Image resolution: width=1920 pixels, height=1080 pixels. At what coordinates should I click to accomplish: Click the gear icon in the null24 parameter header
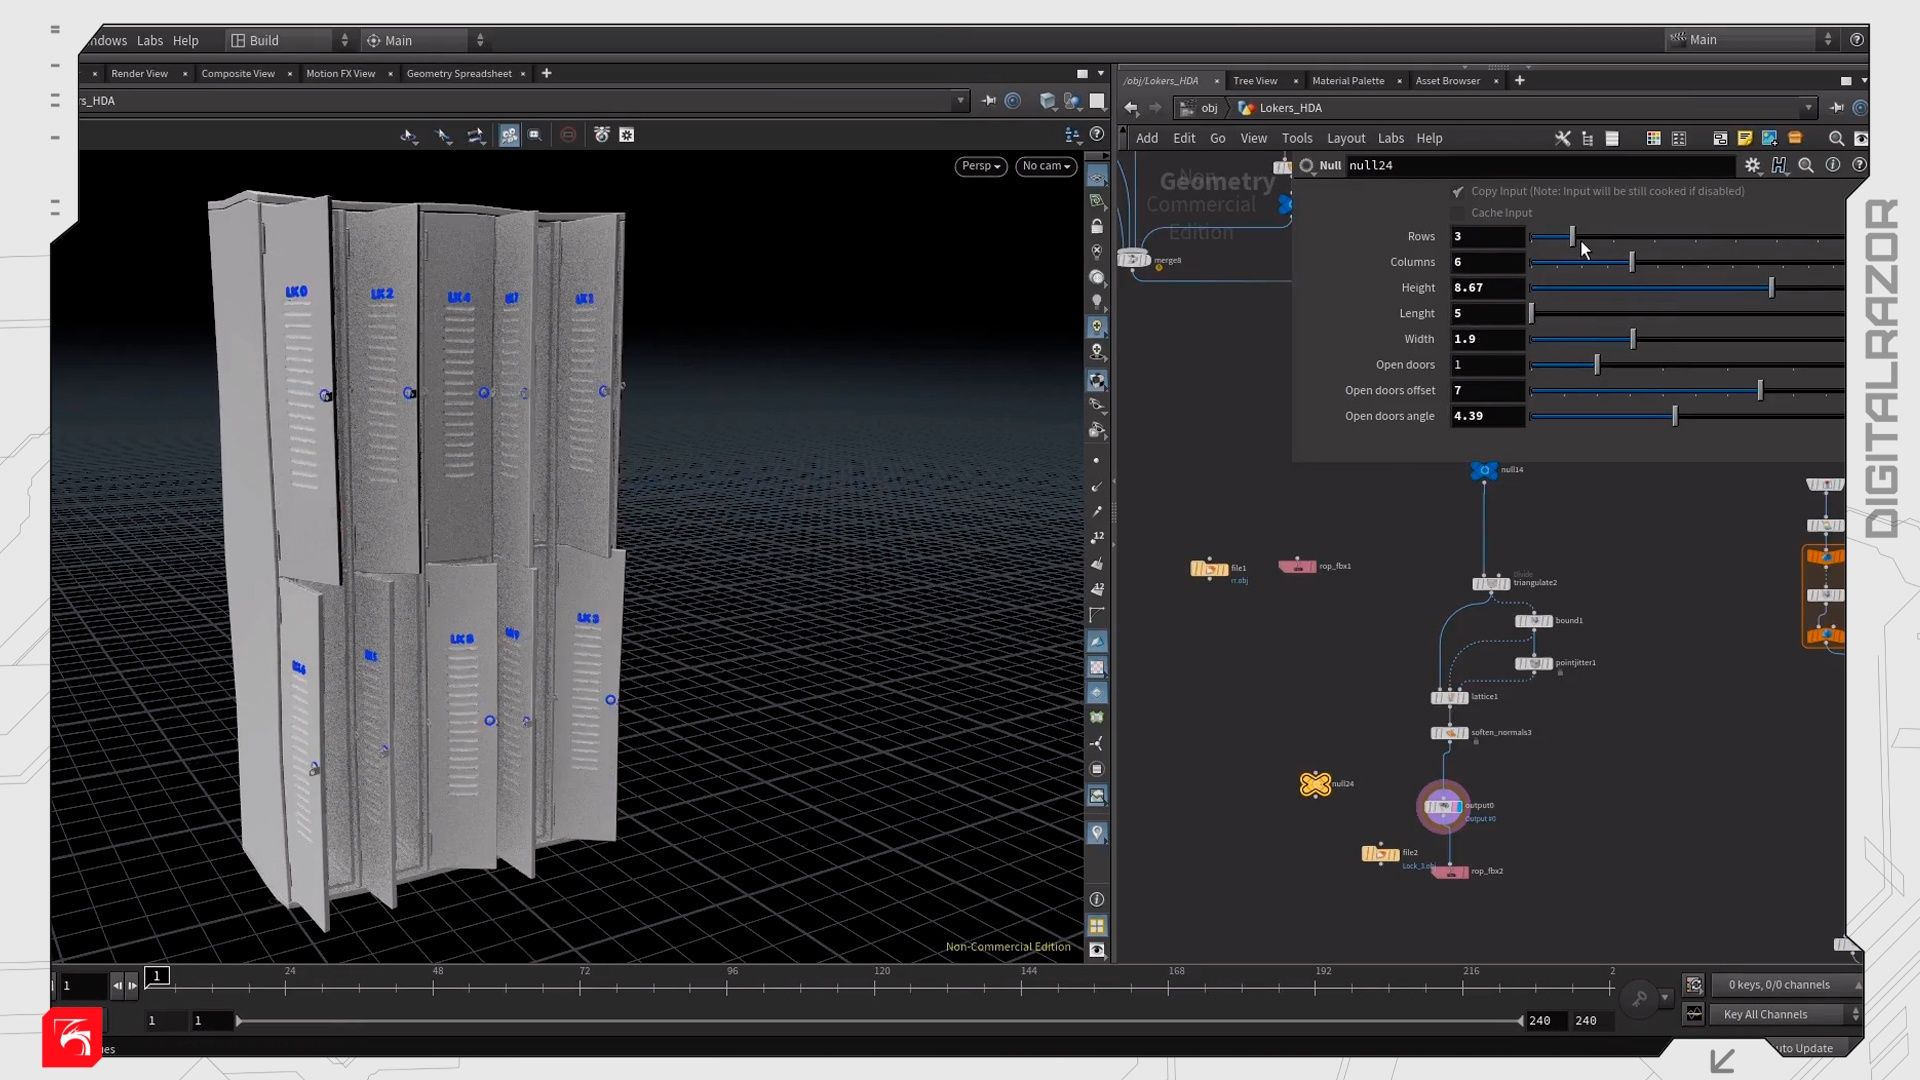coord(1752,166)
